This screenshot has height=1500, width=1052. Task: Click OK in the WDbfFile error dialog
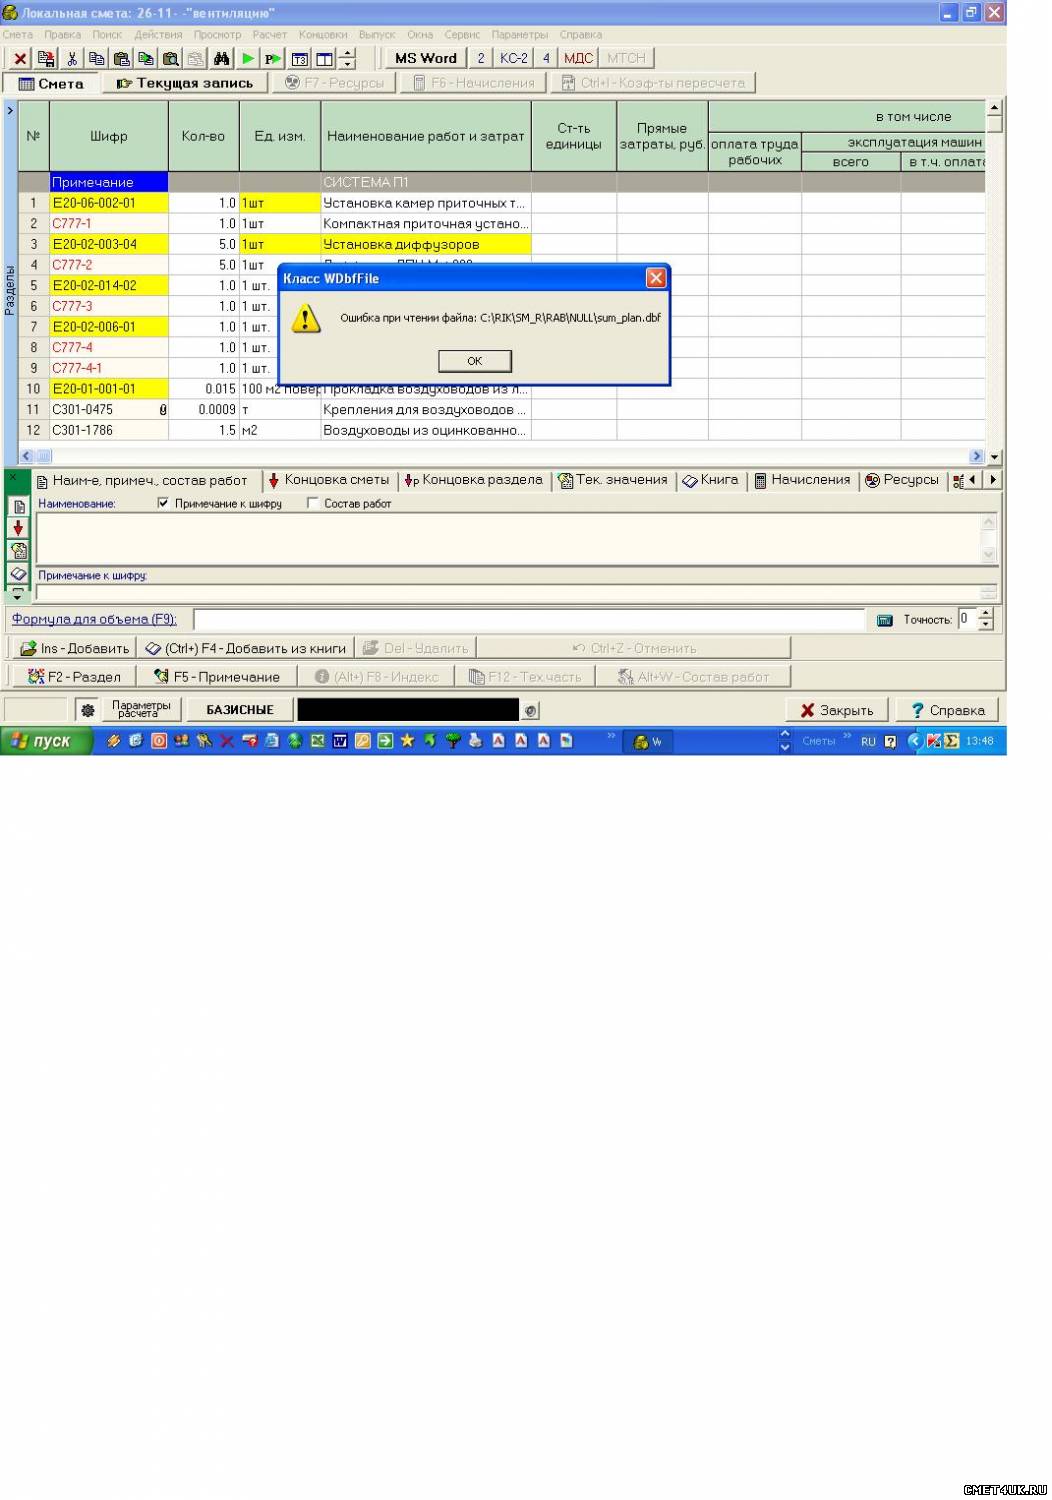[475, 361]
